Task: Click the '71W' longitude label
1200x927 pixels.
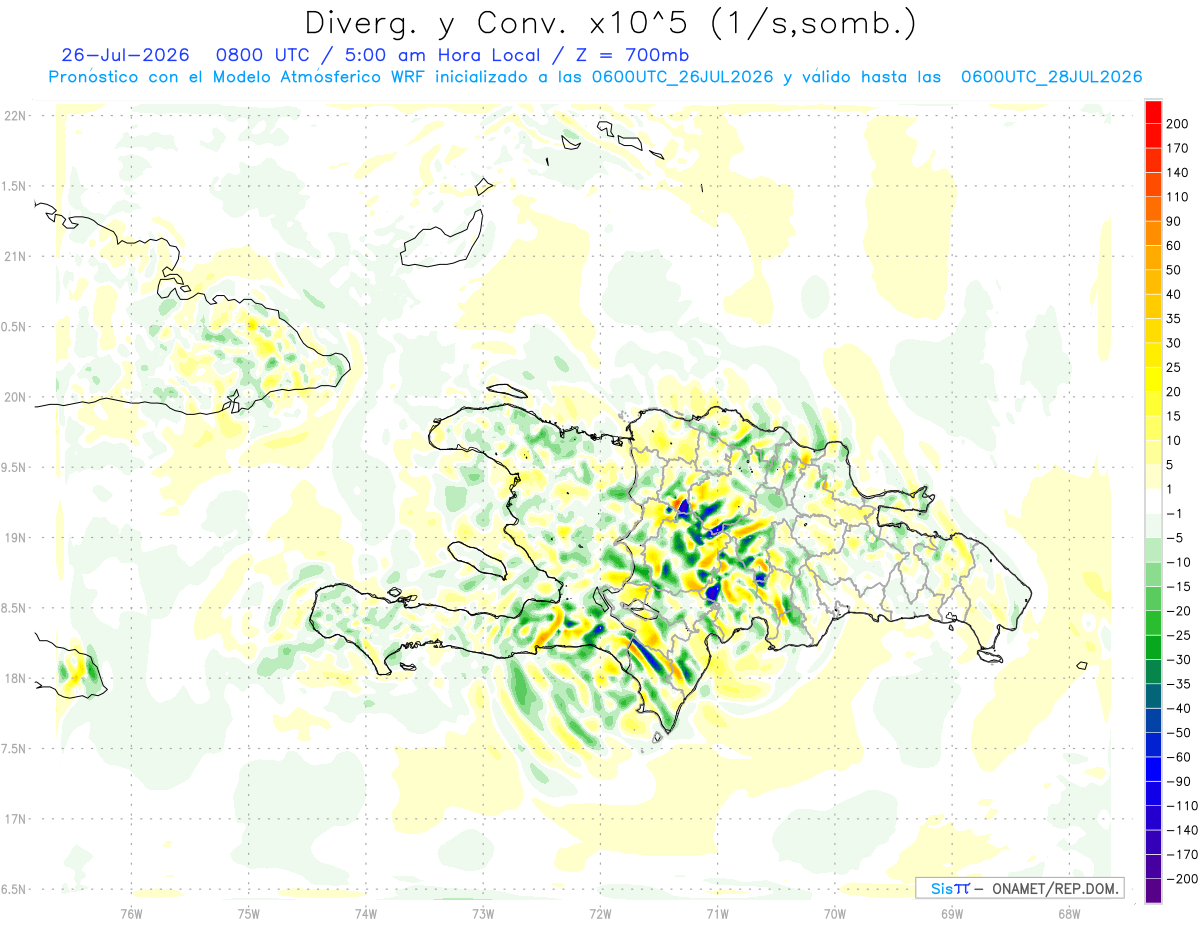Action: coord(717,913)
